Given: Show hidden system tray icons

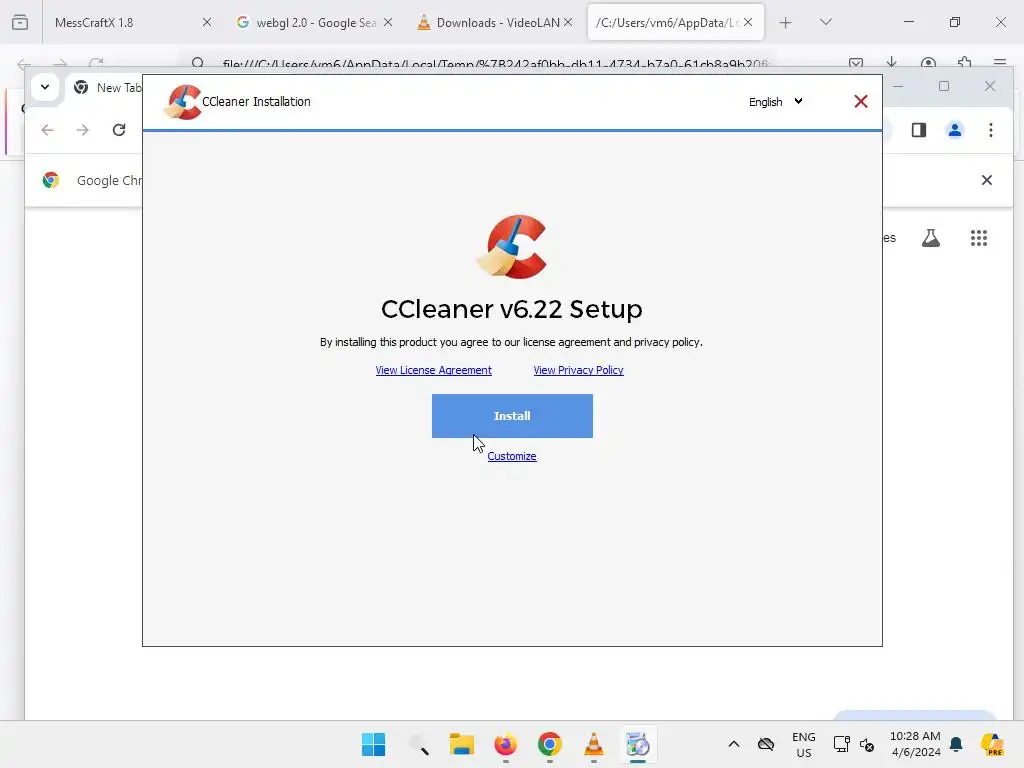Looking at the screenshot, I should [733, 744].
